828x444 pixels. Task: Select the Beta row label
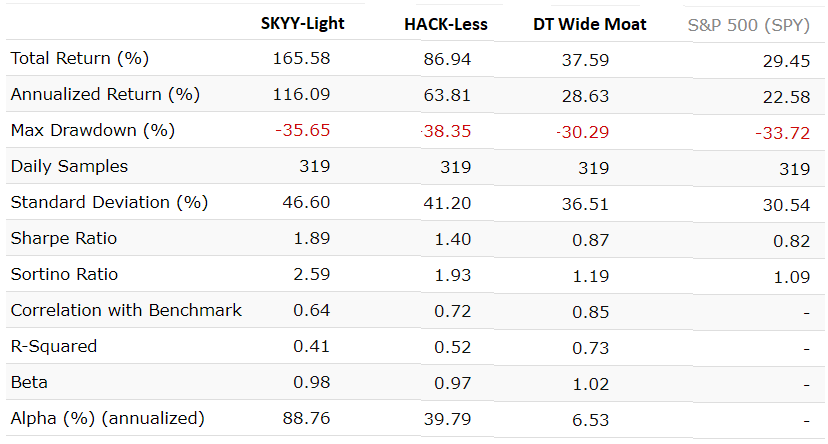click(28, 382)
